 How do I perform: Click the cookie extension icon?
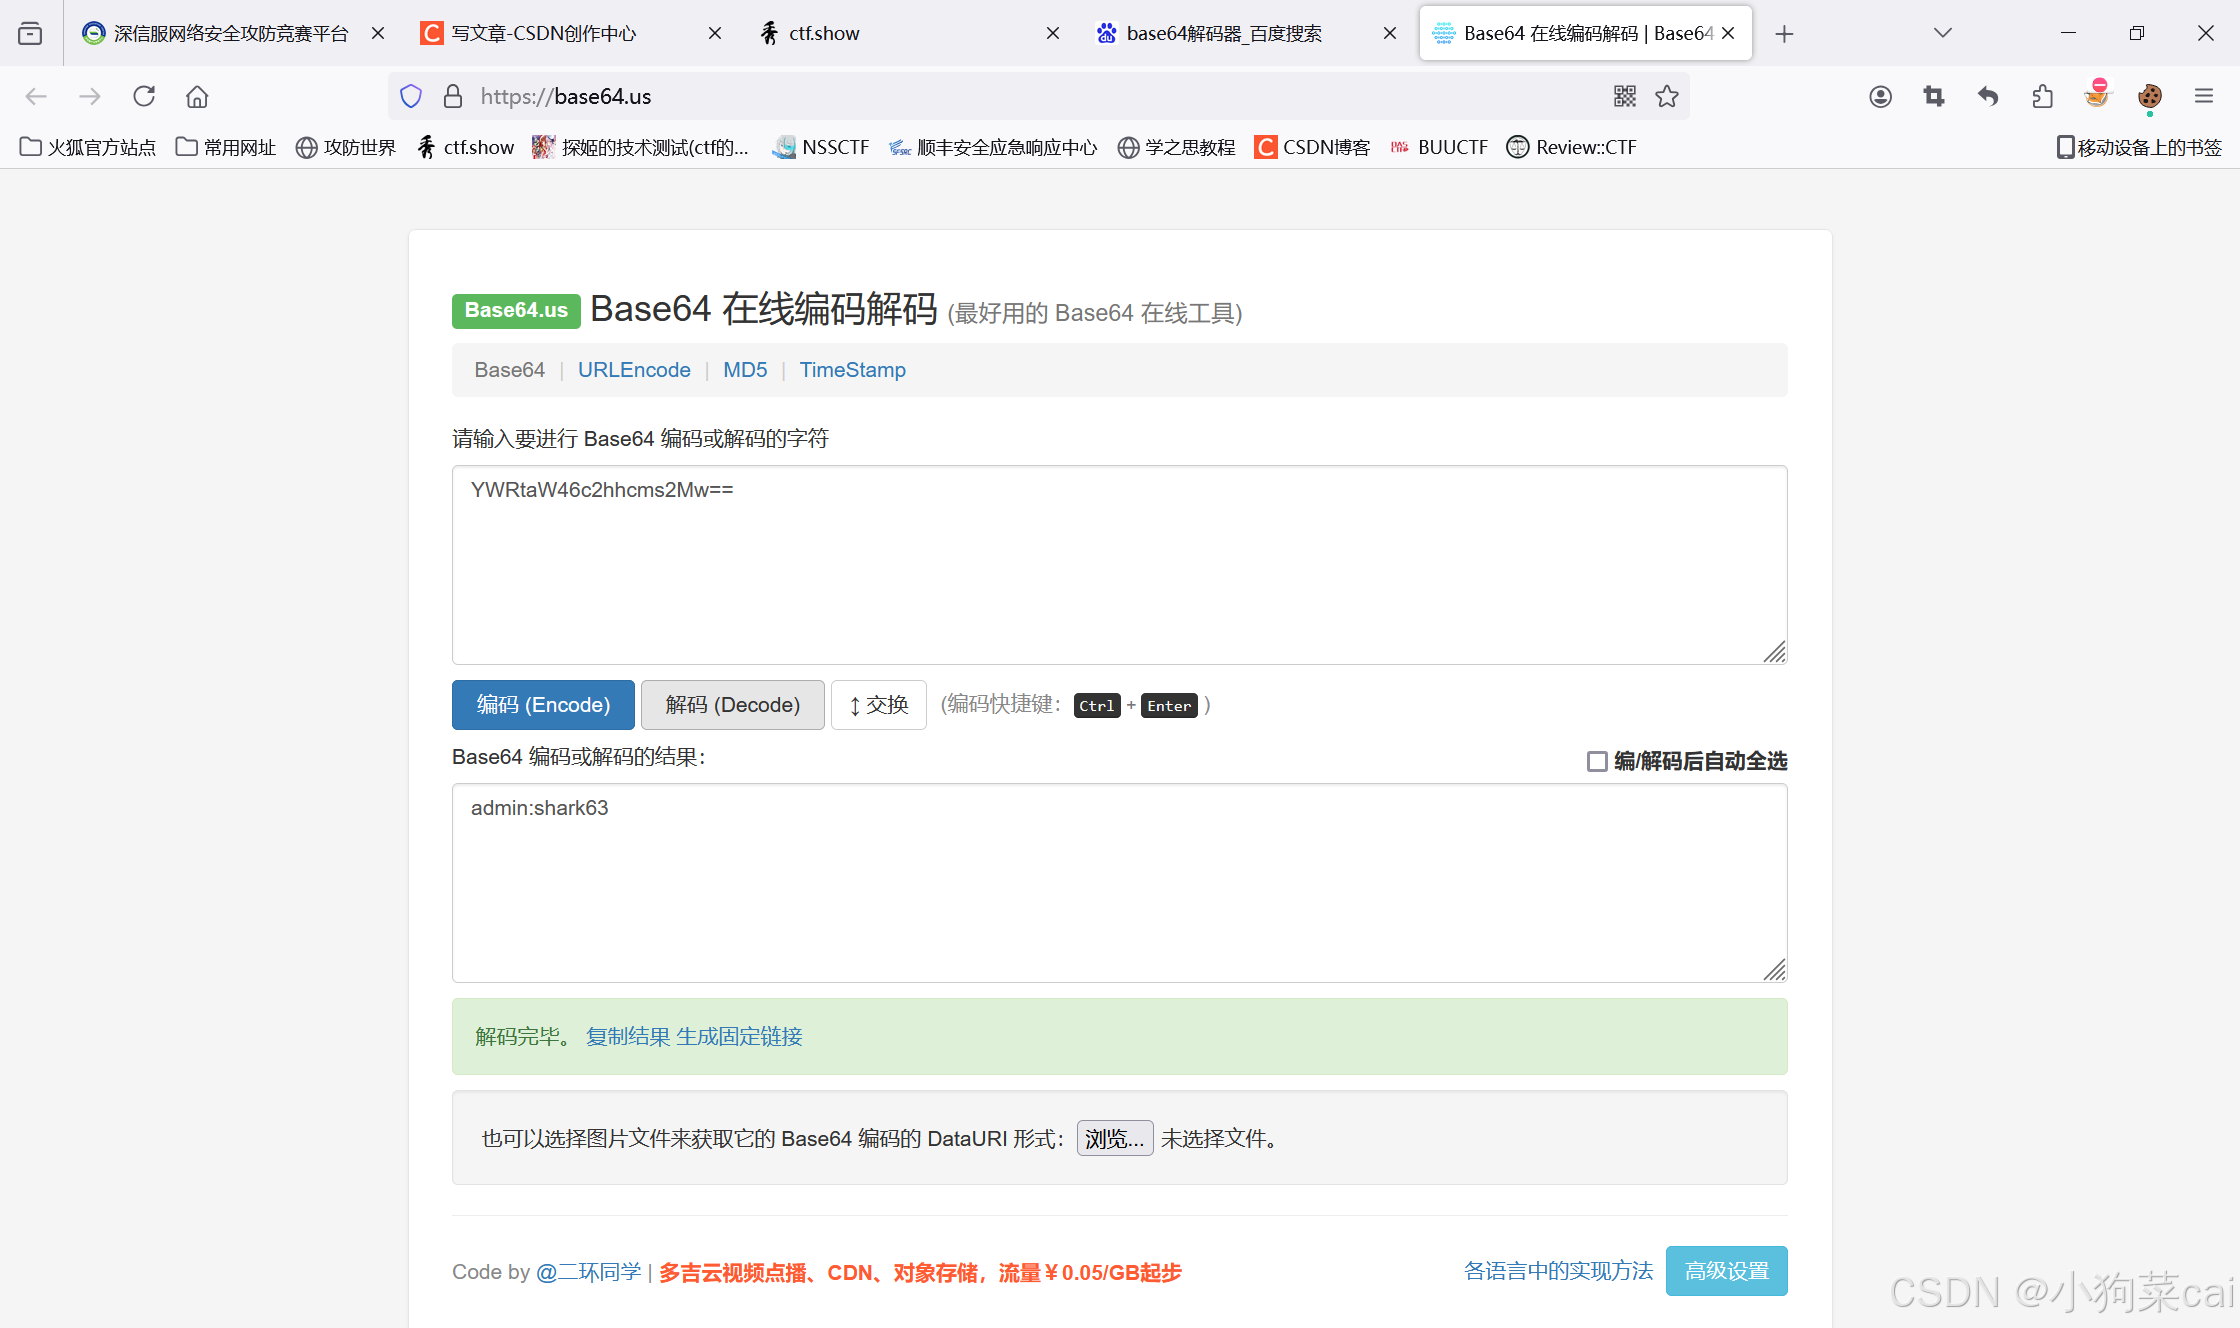pyautogui.click(x=2150, y=96)
